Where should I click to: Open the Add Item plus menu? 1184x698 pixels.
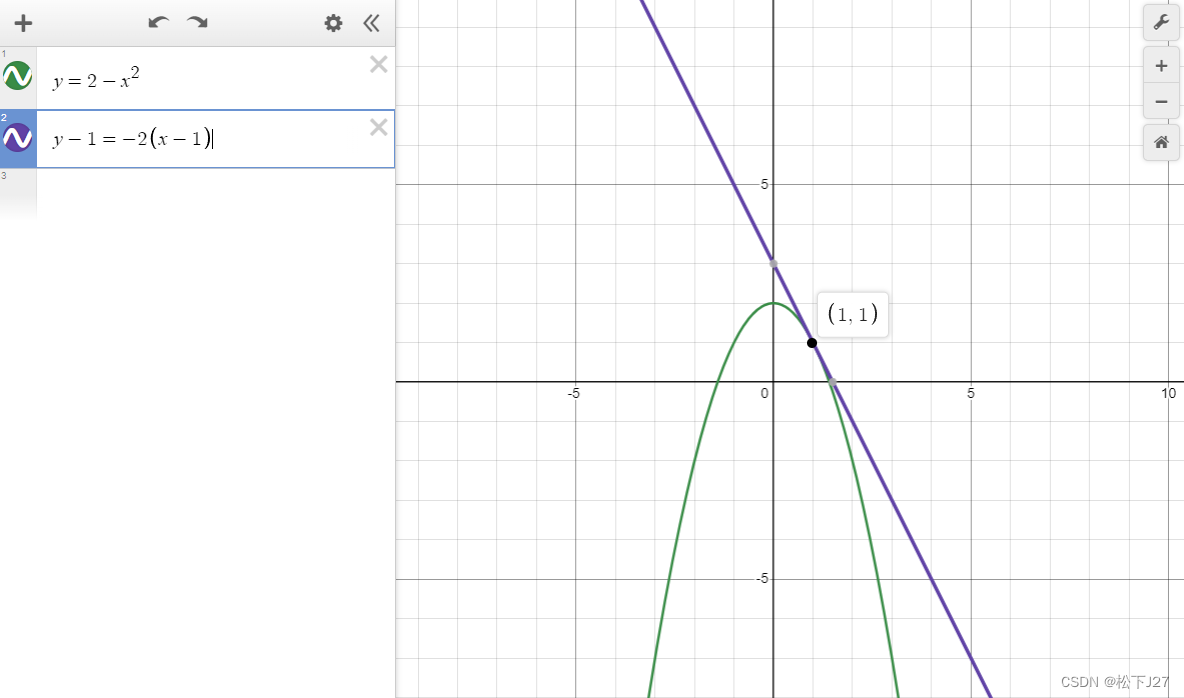[23, 23]
